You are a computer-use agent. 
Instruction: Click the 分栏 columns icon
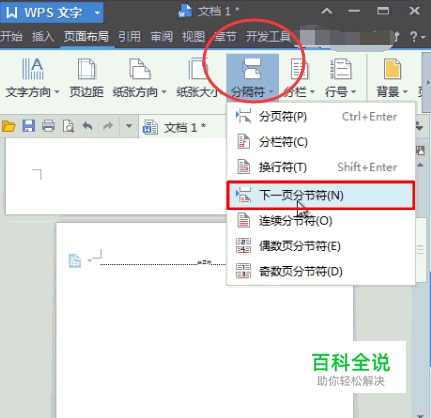click(x=299, y=69)
